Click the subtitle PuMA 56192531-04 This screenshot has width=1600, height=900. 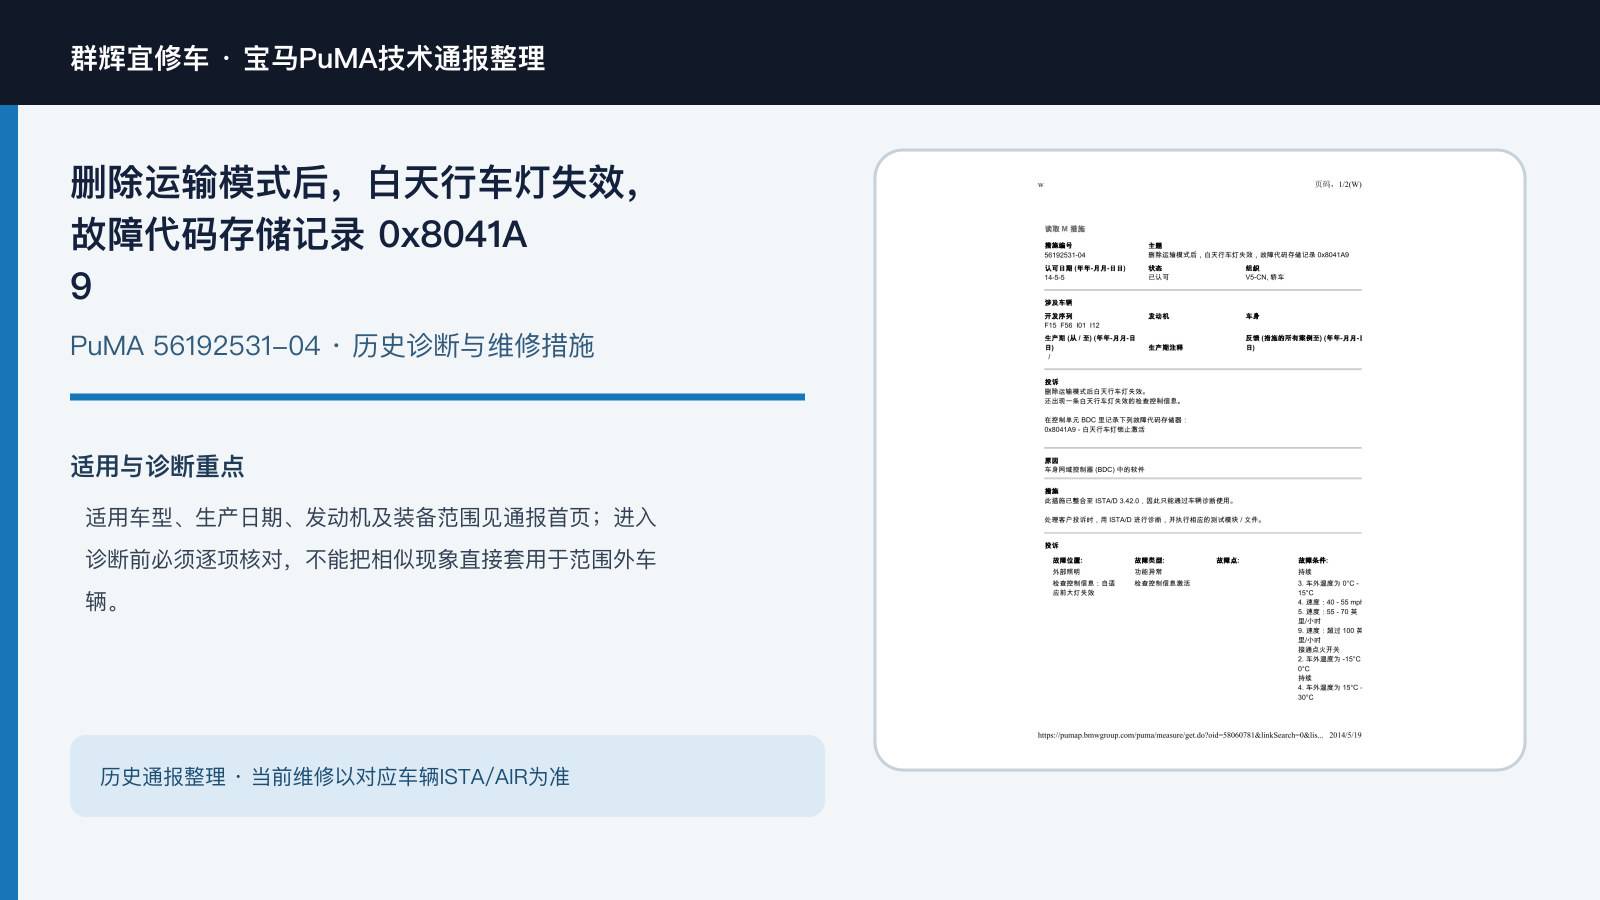195,346
